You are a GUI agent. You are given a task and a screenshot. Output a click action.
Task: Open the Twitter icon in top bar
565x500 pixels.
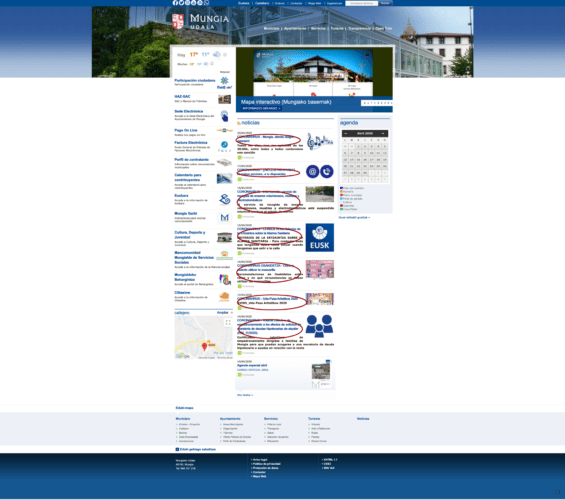tap(181, 3)
